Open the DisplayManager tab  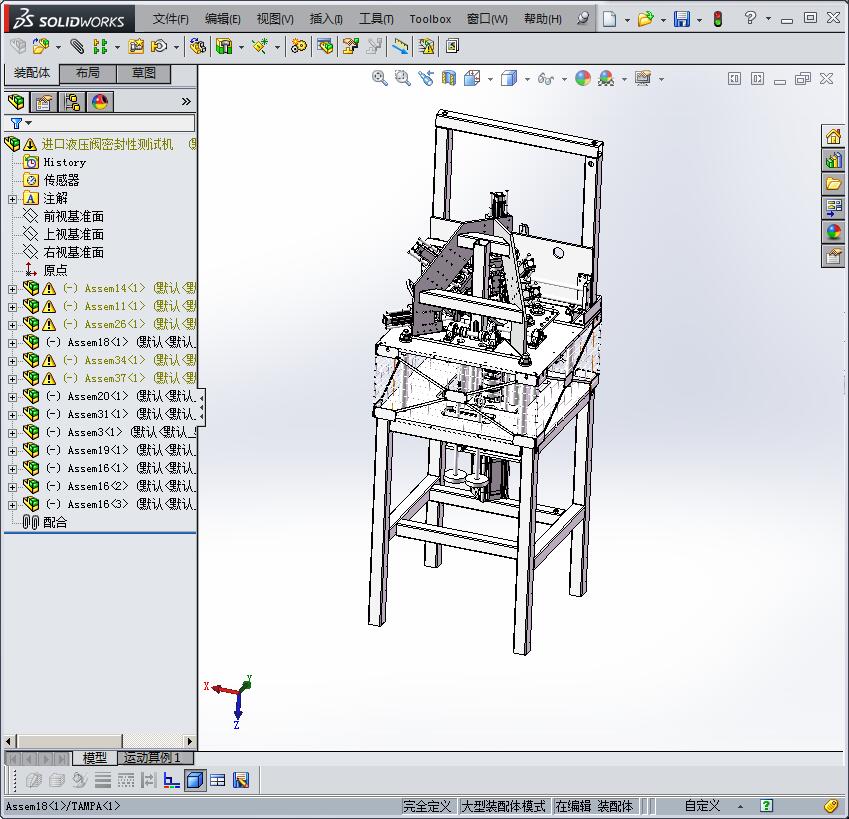coord(100,102)
